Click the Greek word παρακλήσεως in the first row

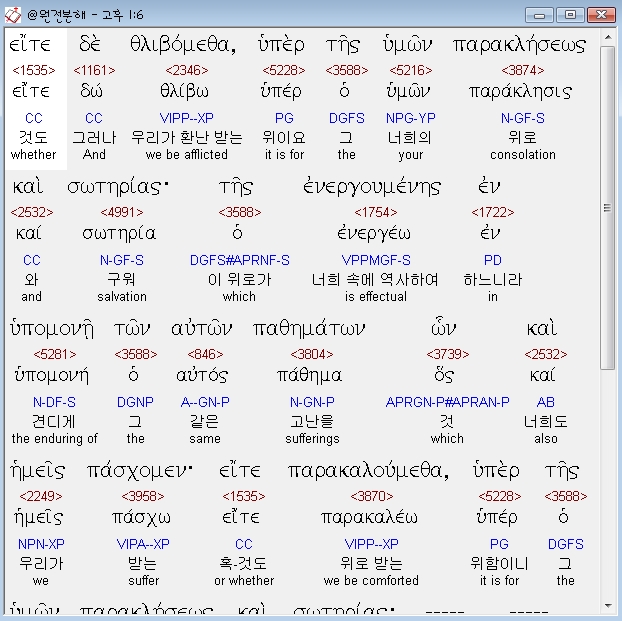coord(519,44)
